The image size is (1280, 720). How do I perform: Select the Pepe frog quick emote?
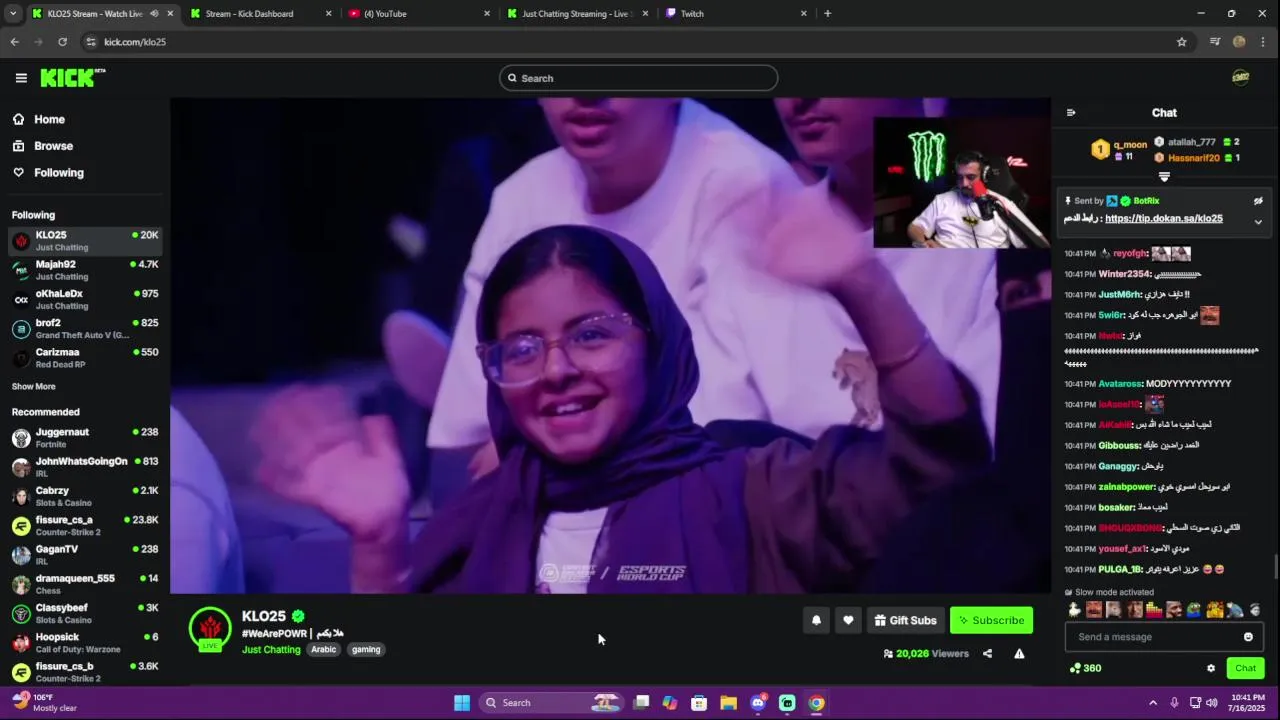tap(1194, 609)
